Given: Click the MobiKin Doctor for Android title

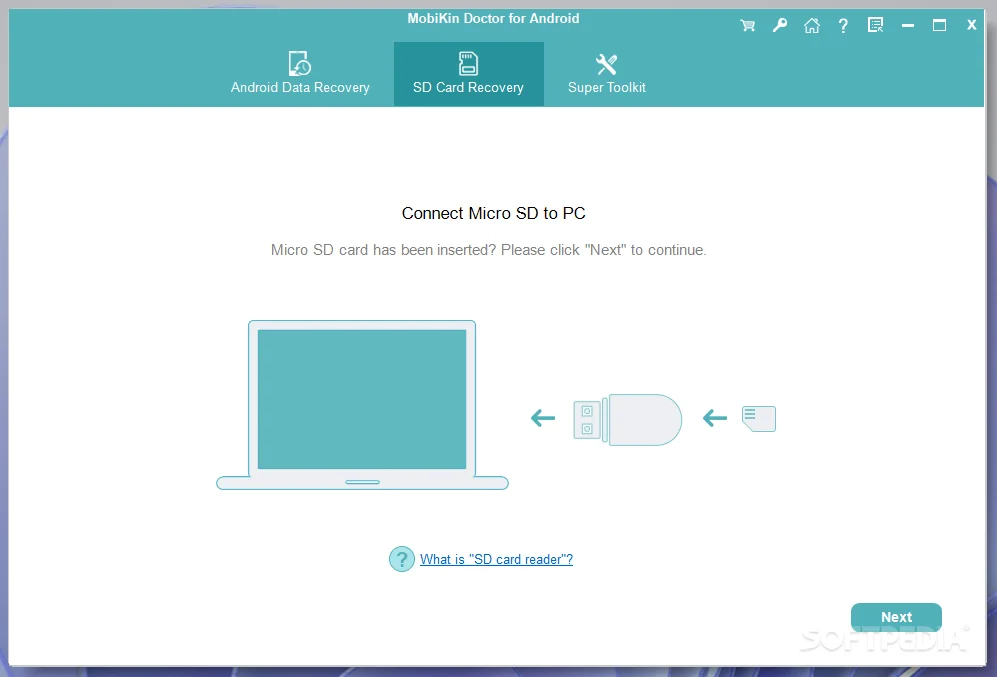Looking at the screenshot, I should coord(493,17).
